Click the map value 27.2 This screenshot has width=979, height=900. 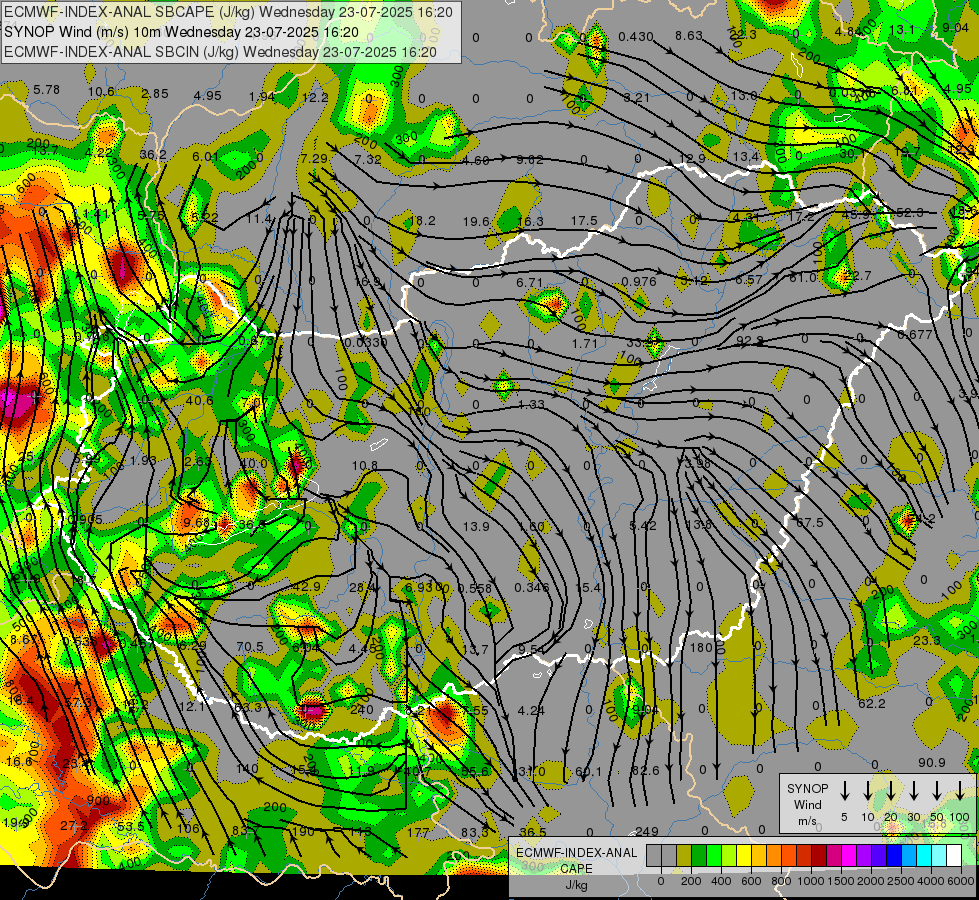click(x=74, y=826)
